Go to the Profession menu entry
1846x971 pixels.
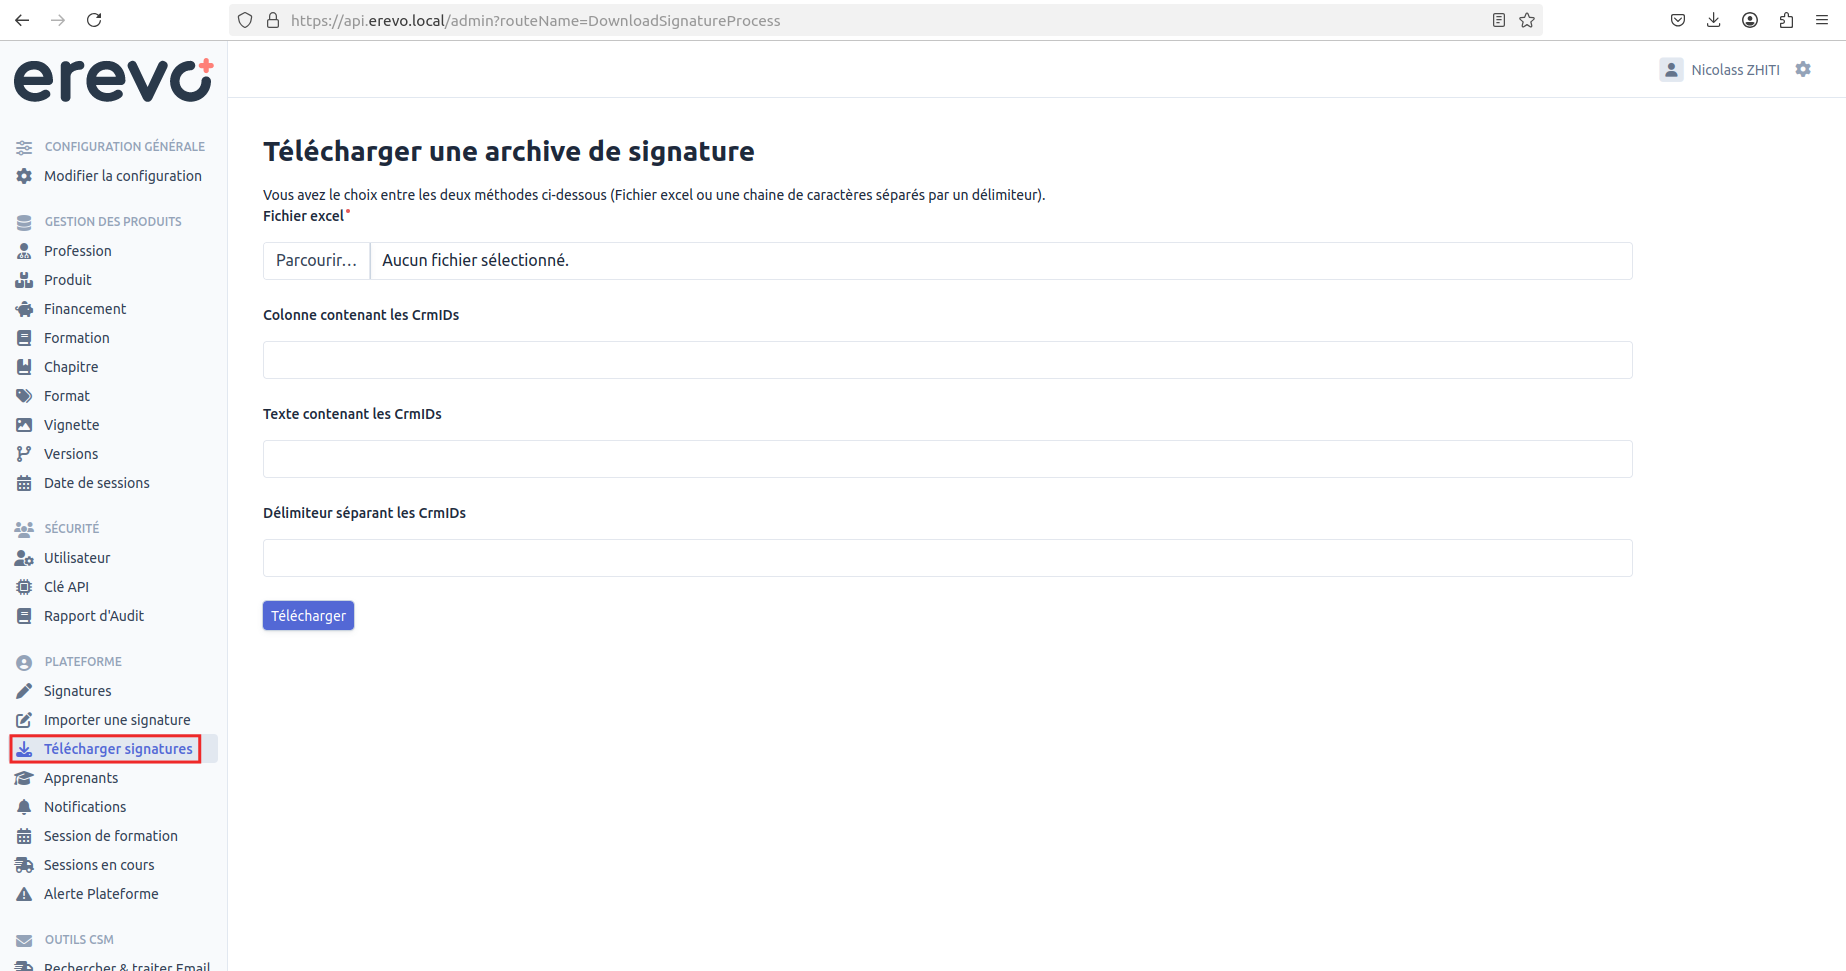tap(78, 251)
